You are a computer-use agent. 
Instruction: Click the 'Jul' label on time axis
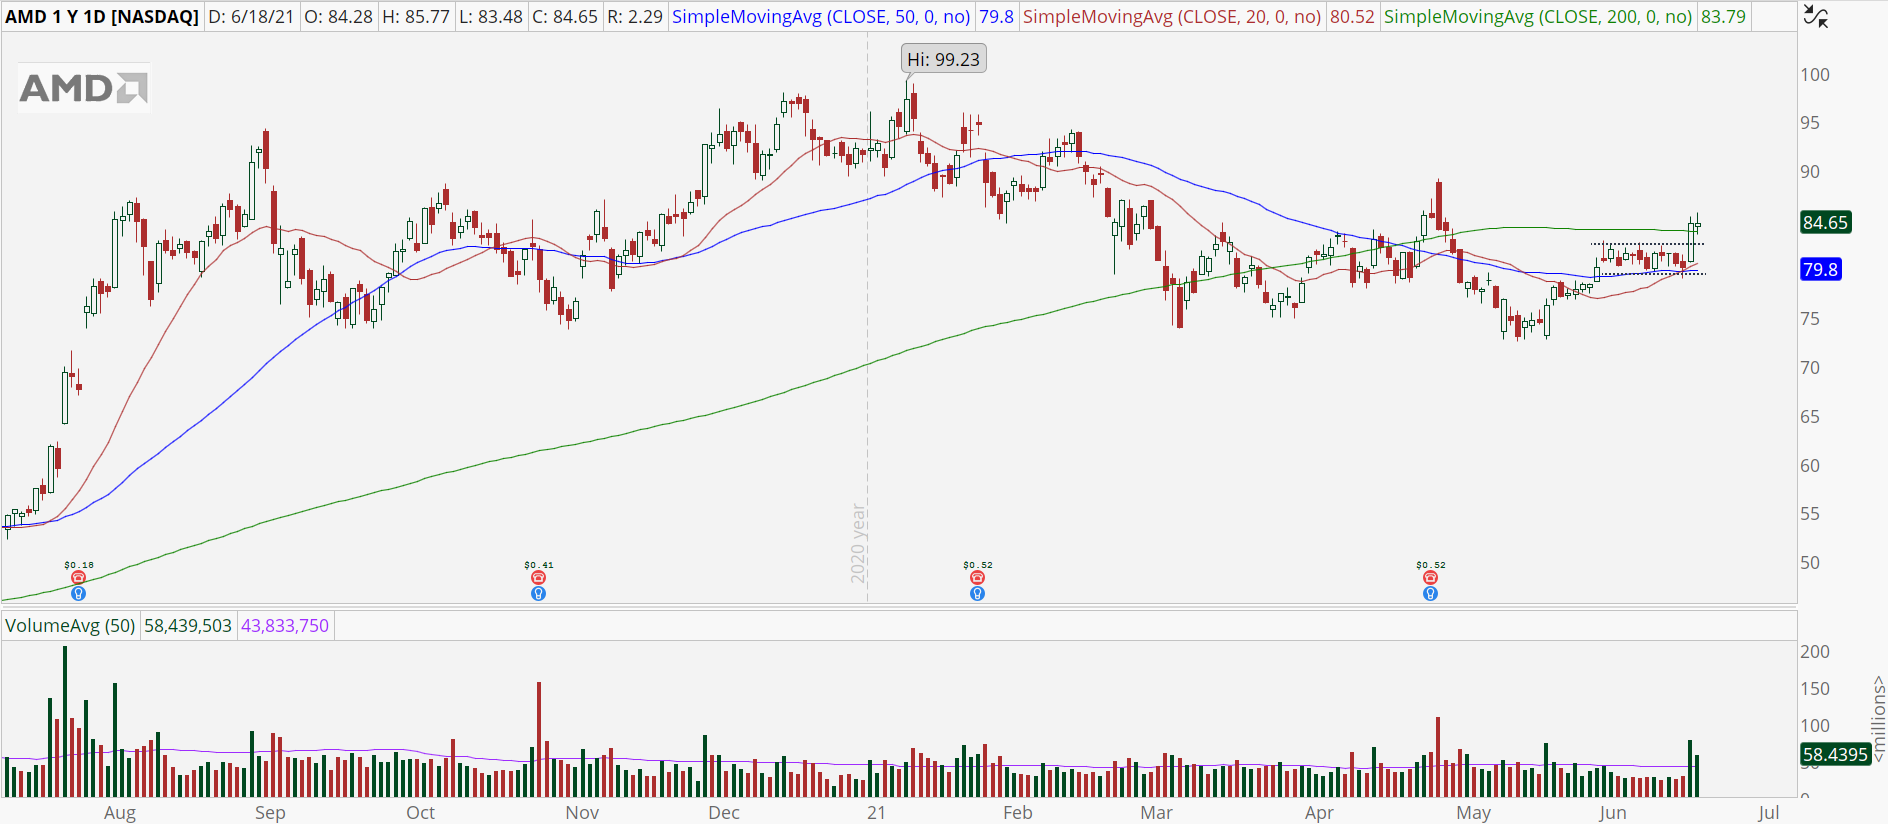click(1769, 812)
